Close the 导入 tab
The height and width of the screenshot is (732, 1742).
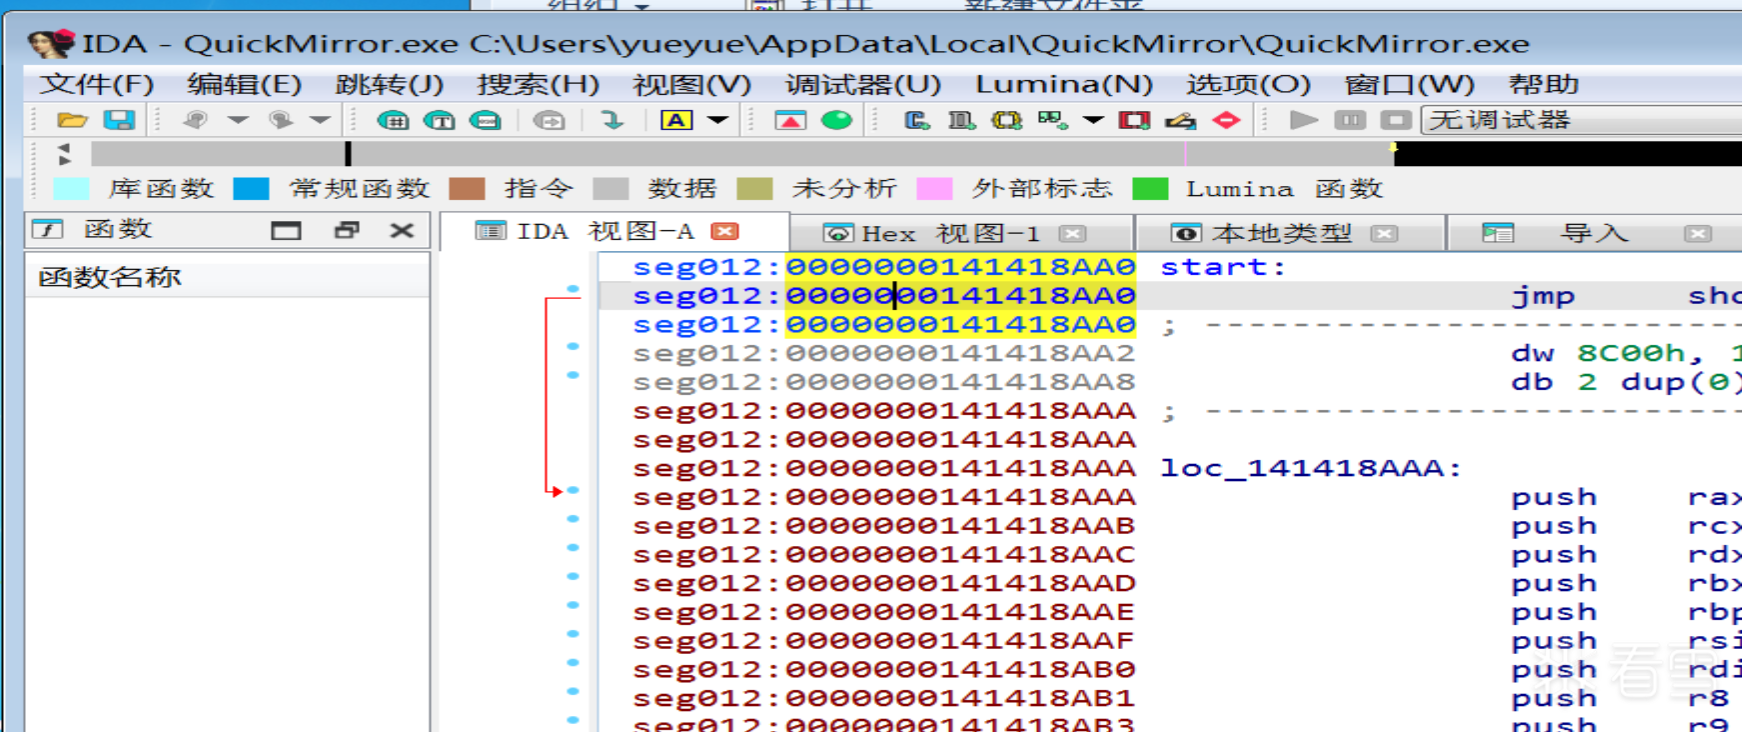point(1697,234)
